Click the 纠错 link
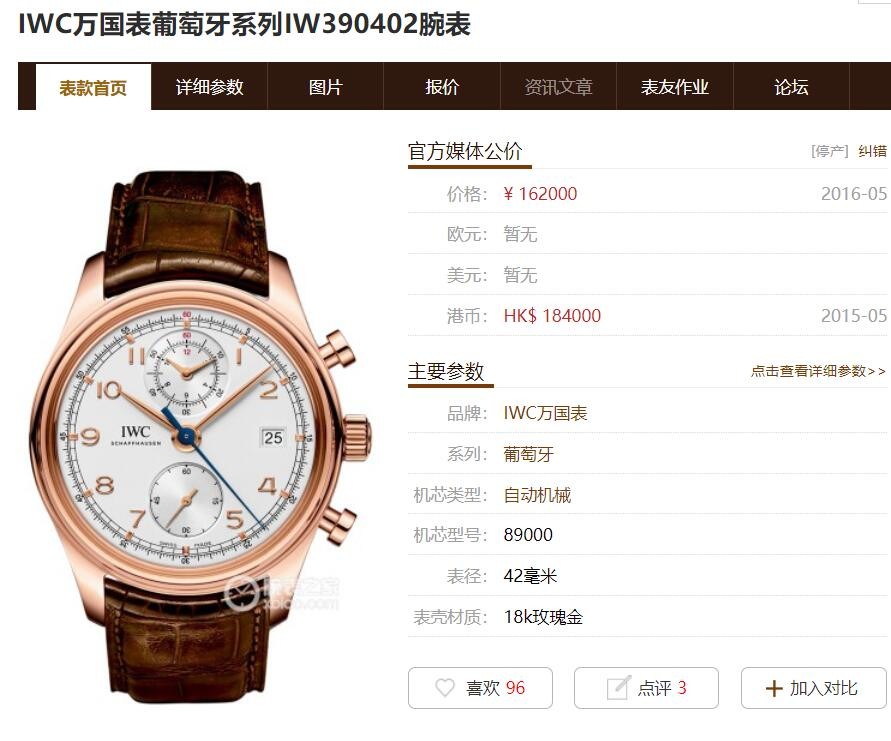Image resolution: width=891 pixels, height=741 pixels. click(x=872, y=151)
